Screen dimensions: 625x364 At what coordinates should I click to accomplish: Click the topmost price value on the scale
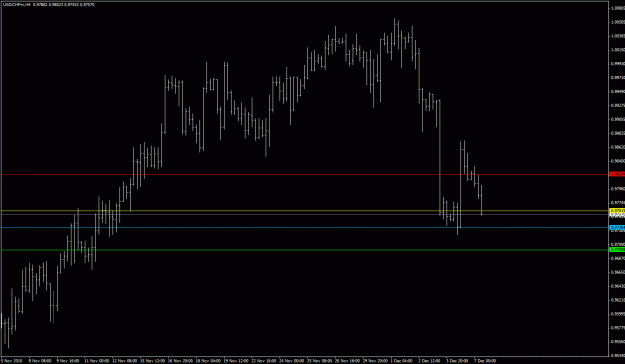(x=618, y=8)
